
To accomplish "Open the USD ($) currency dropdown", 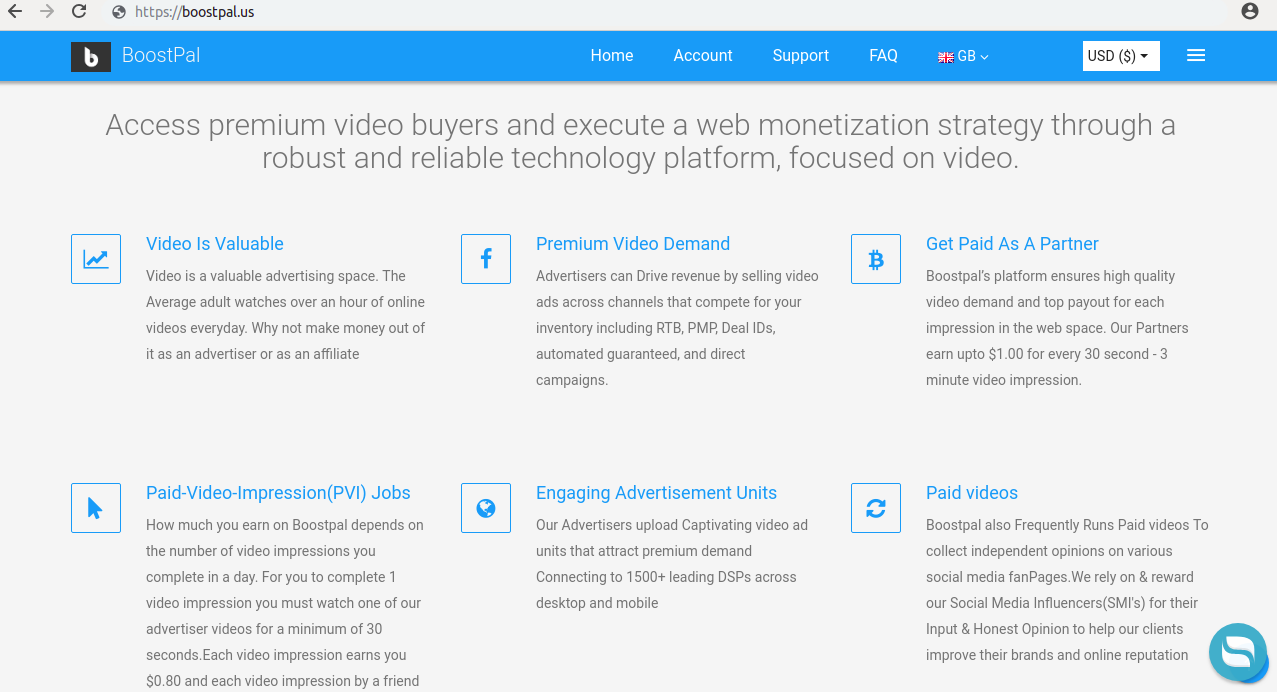I will [x=1121, y=56].
